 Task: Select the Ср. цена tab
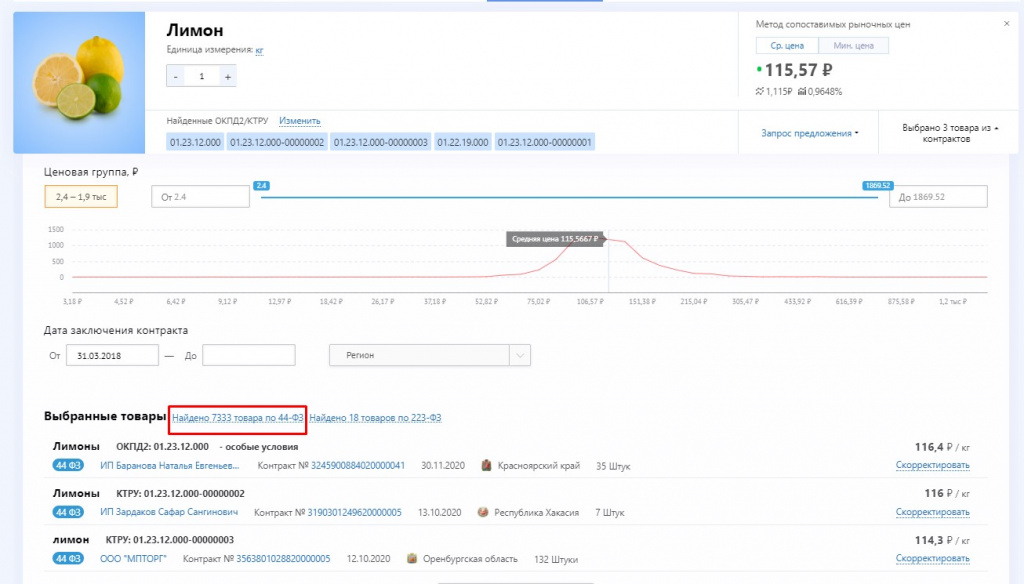coord(787,46)
